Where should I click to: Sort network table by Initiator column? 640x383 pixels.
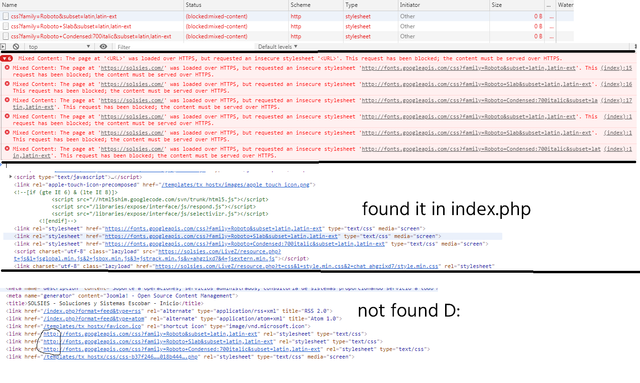coord(444,5)
